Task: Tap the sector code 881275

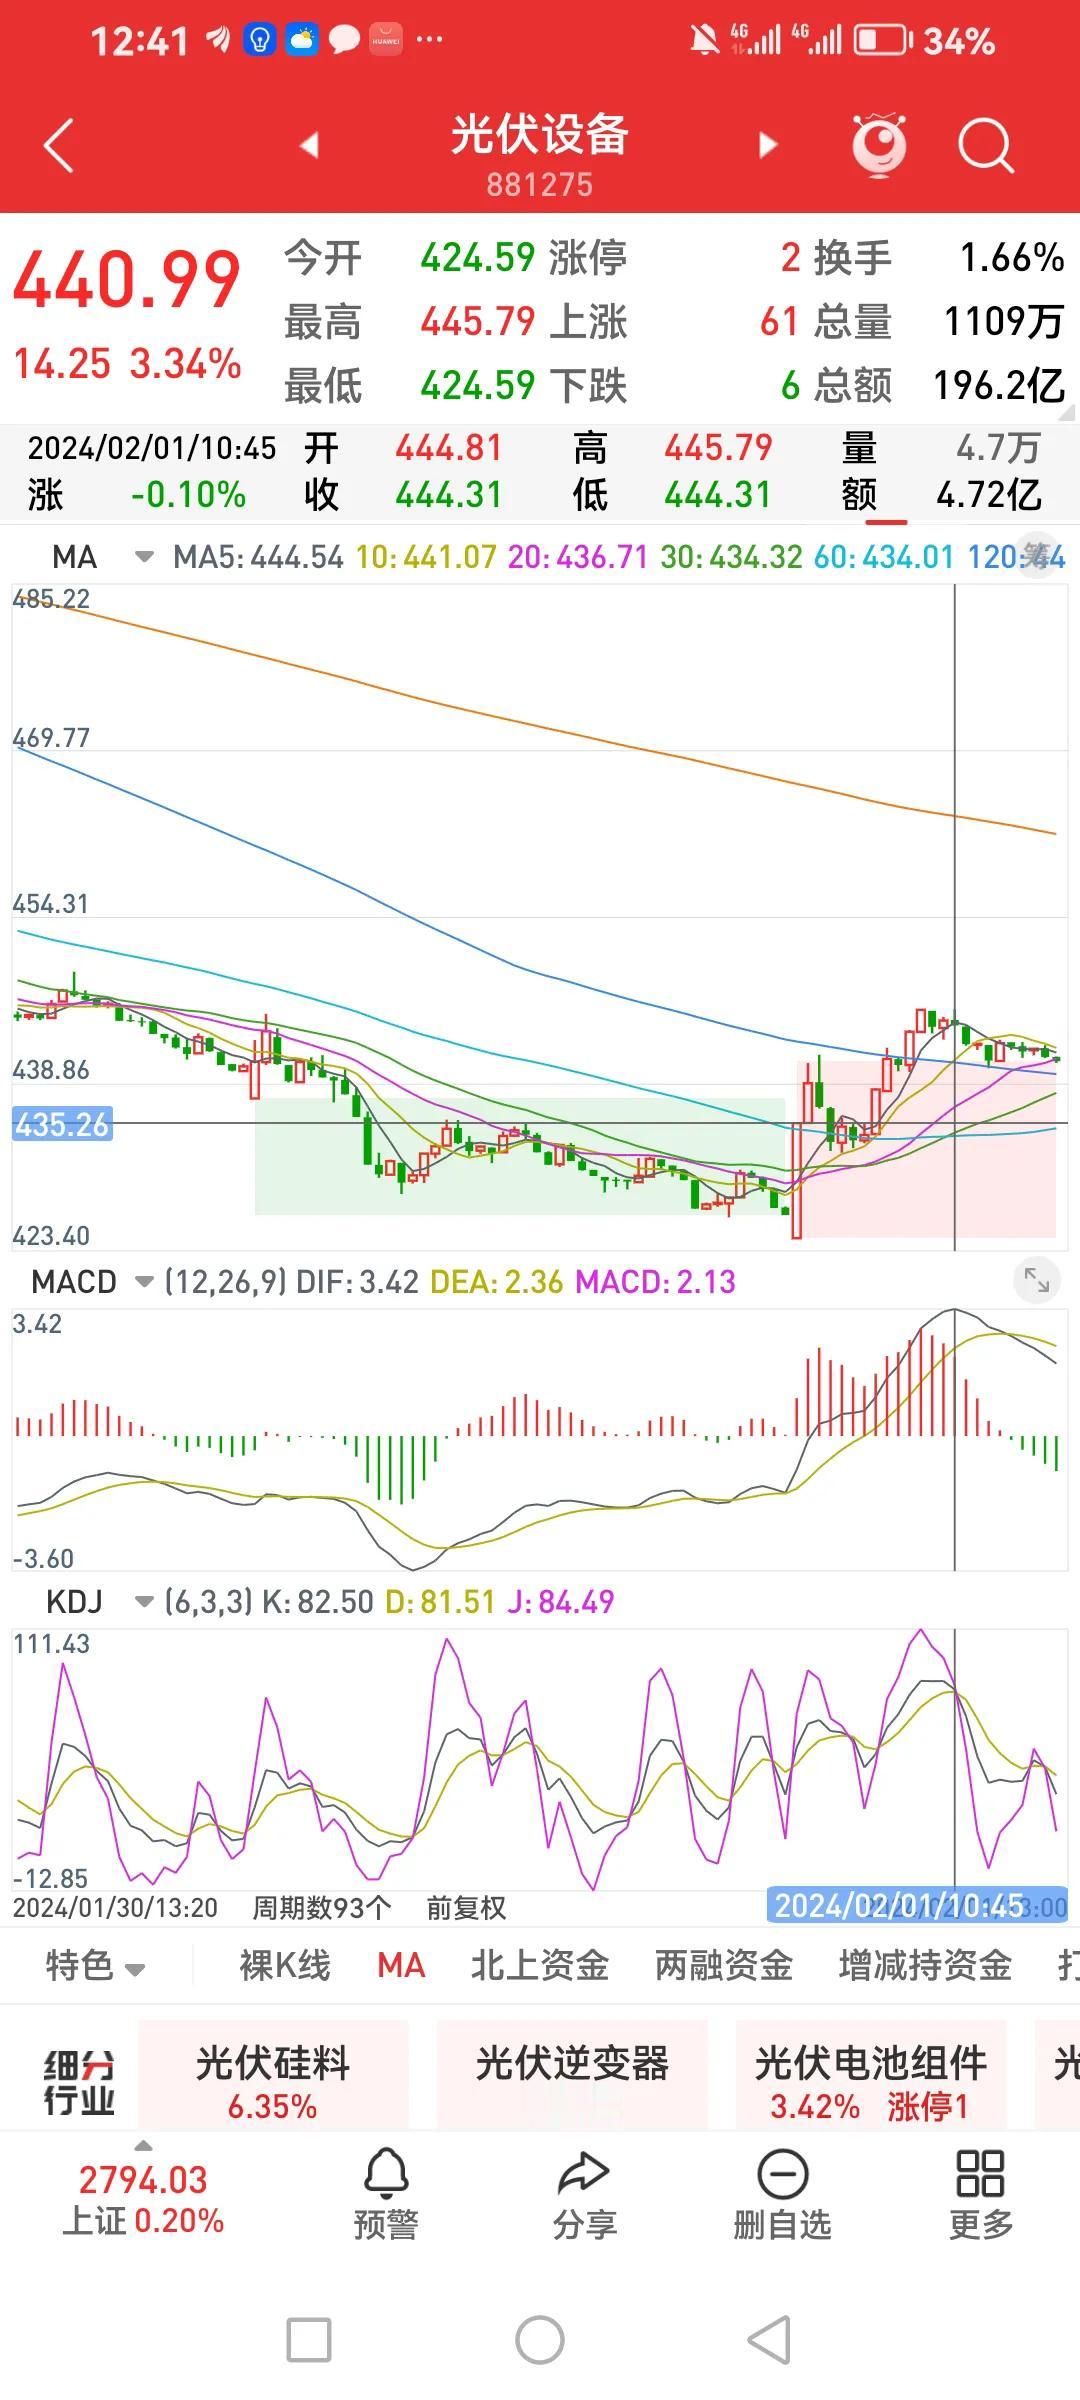Action: coord(540,185)
